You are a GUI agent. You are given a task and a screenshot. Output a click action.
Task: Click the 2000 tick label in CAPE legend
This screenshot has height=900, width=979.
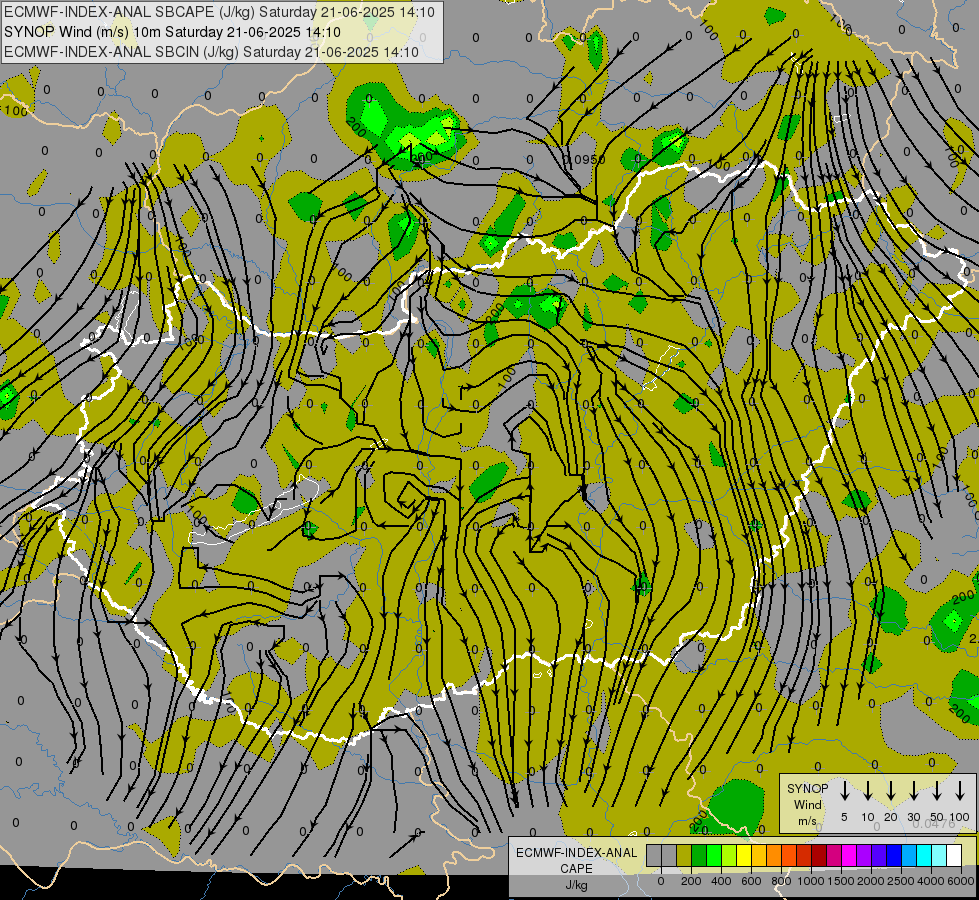click(871, 881)
